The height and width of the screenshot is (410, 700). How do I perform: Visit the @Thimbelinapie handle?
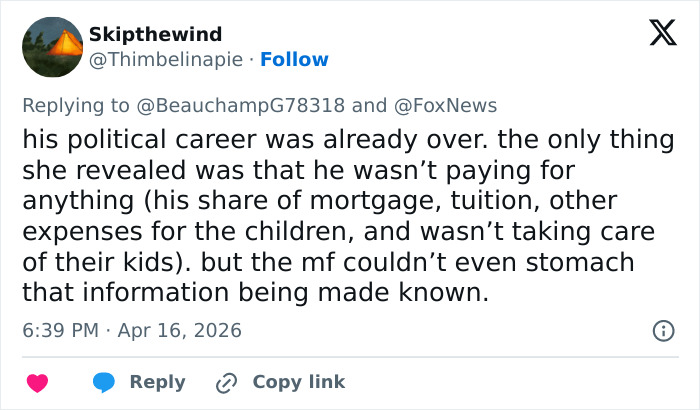[166, 60]
